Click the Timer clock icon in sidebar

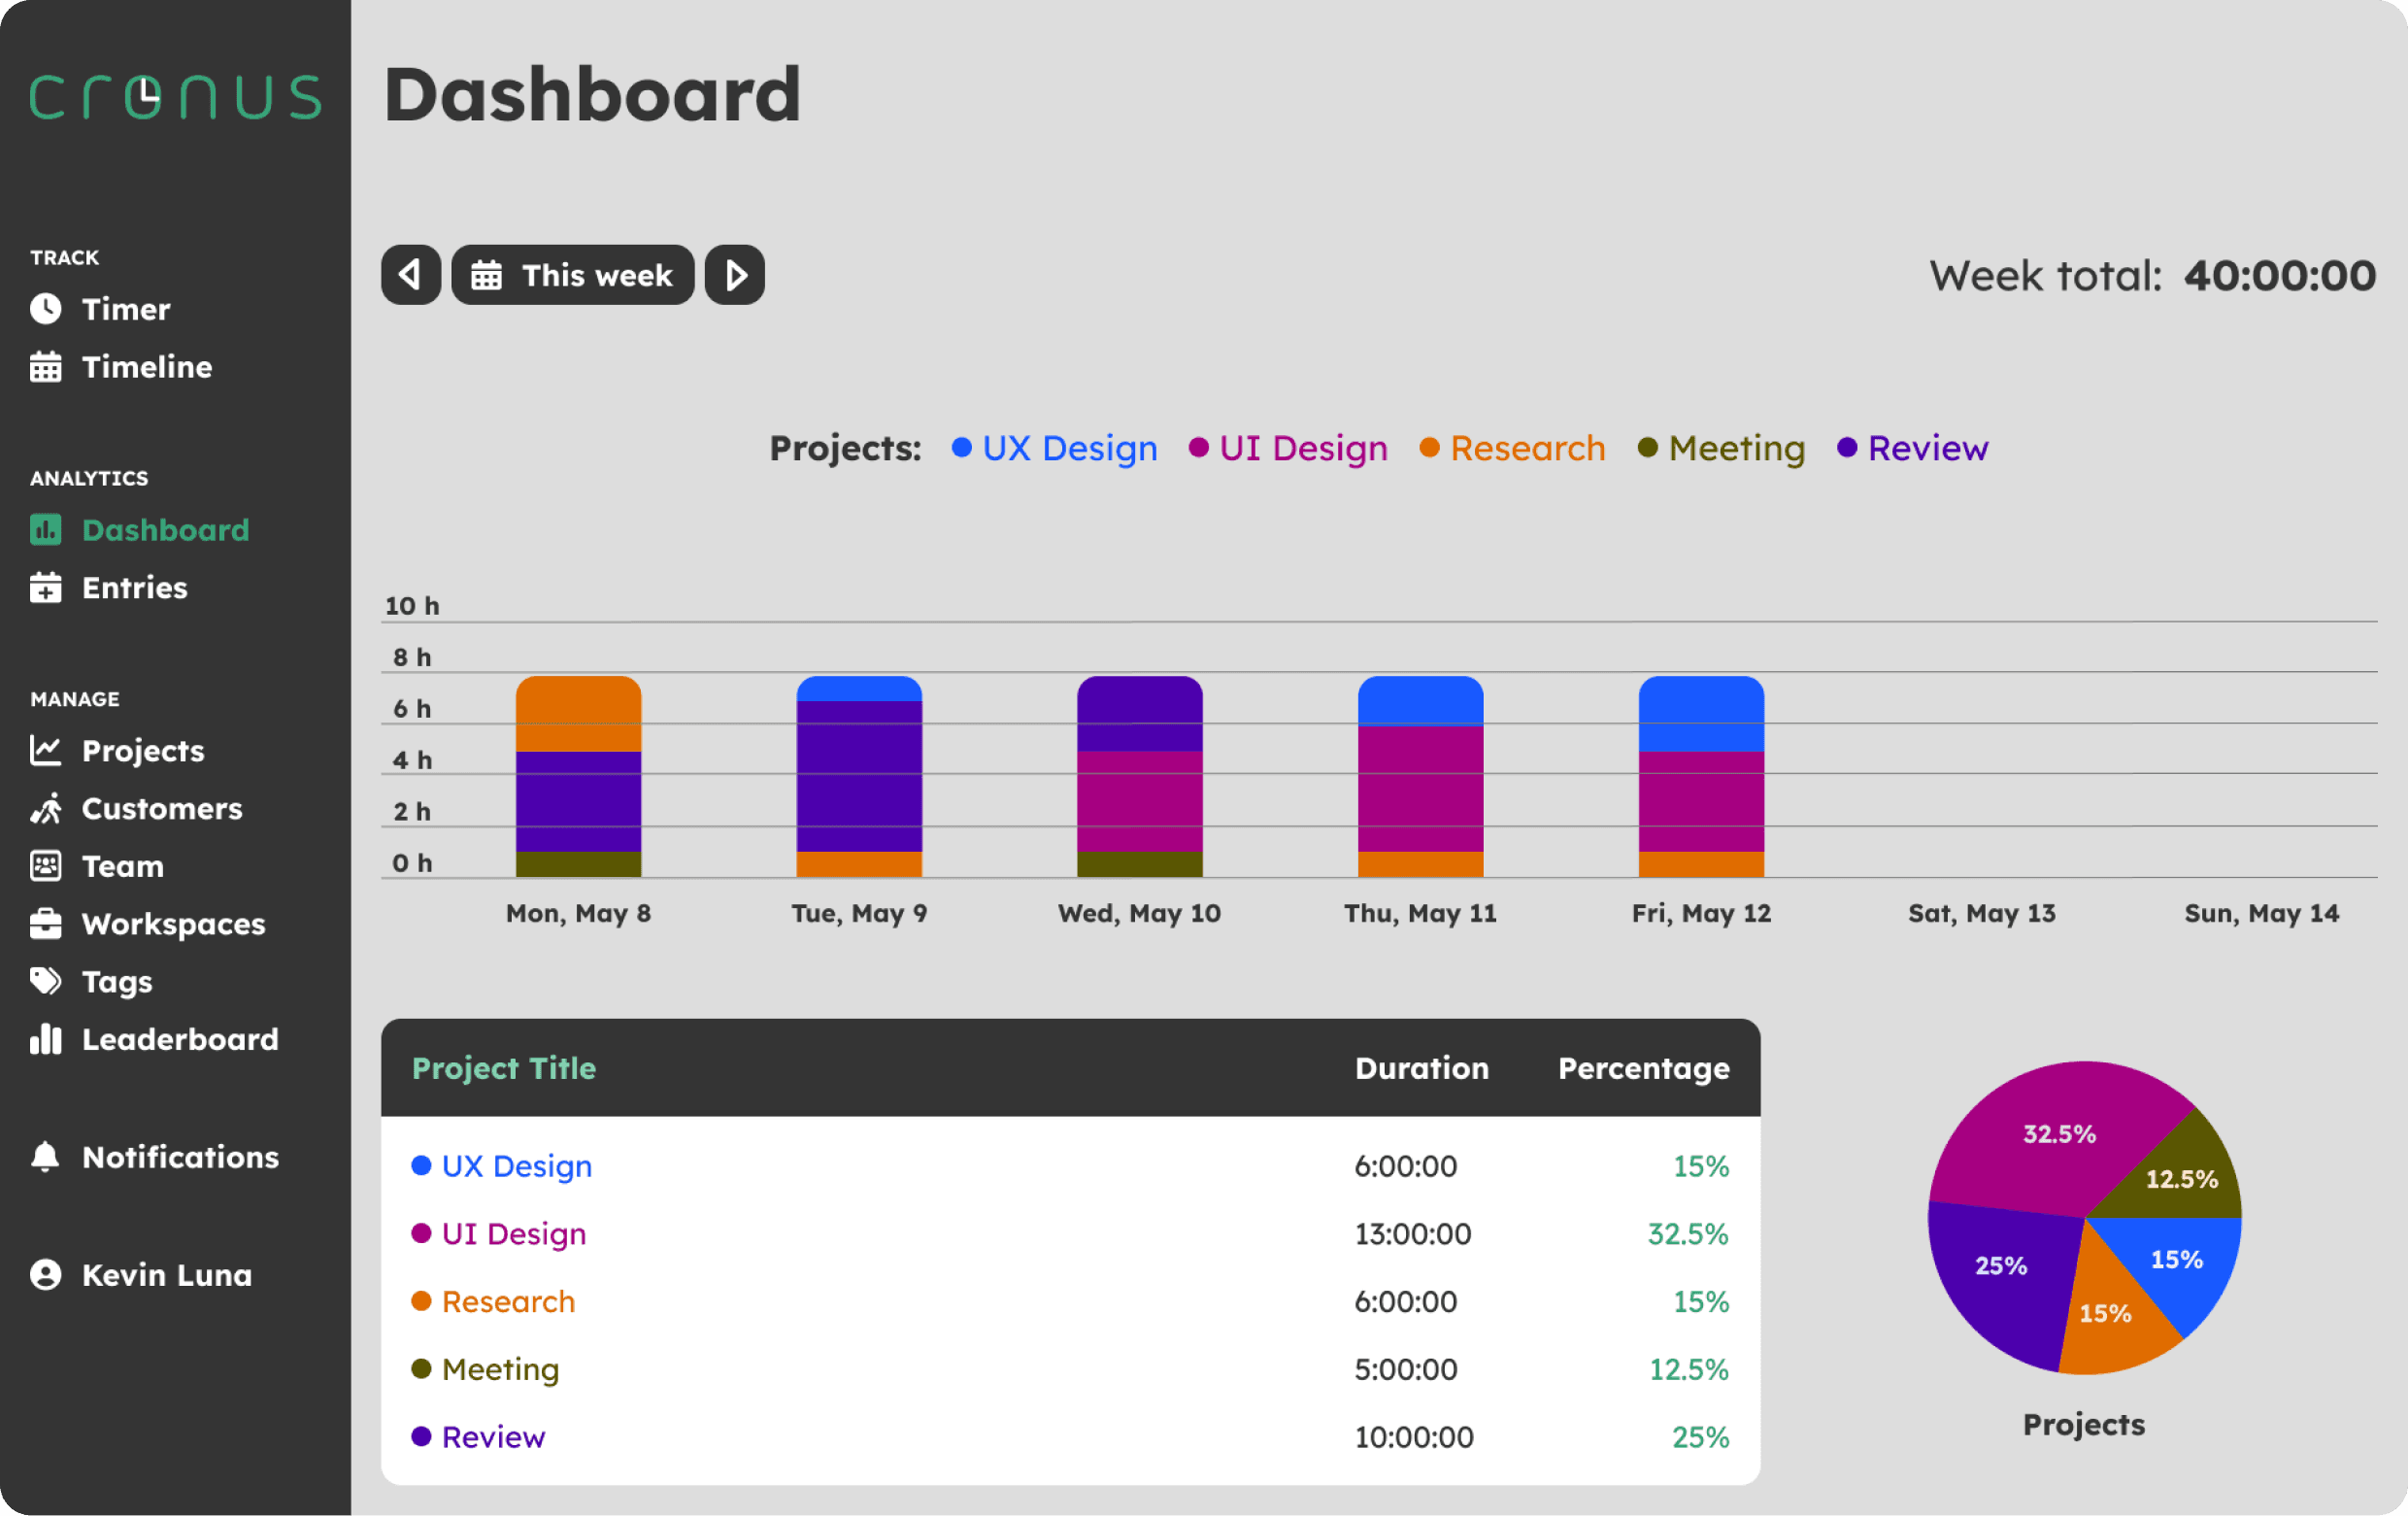(45, 309)
